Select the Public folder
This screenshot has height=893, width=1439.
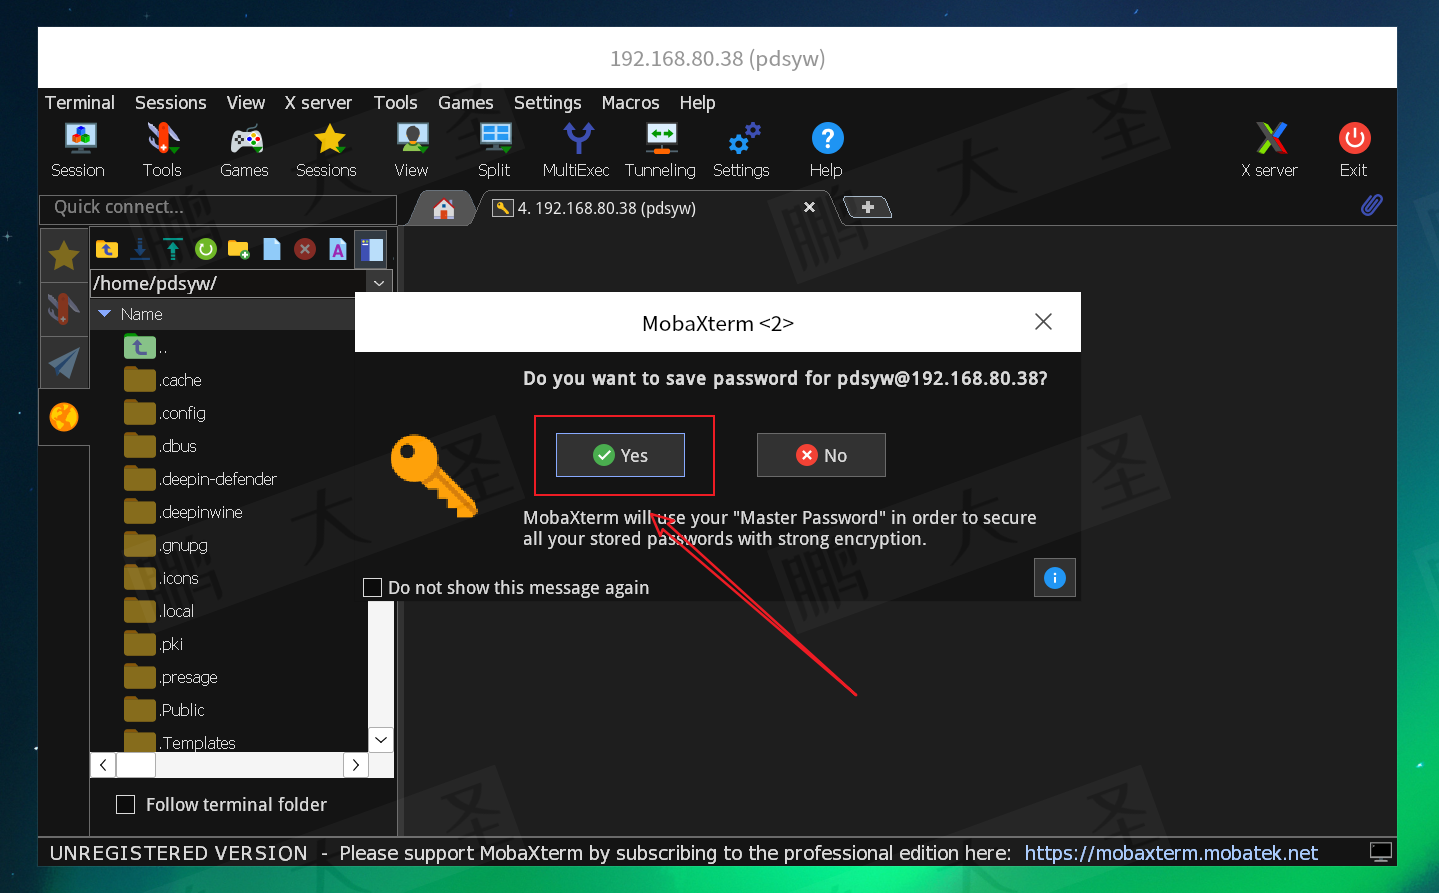(165, 710)
